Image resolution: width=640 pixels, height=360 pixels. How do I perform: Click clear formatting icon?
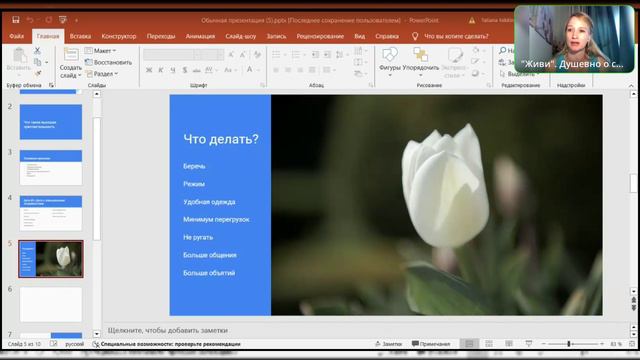[257, 54]
